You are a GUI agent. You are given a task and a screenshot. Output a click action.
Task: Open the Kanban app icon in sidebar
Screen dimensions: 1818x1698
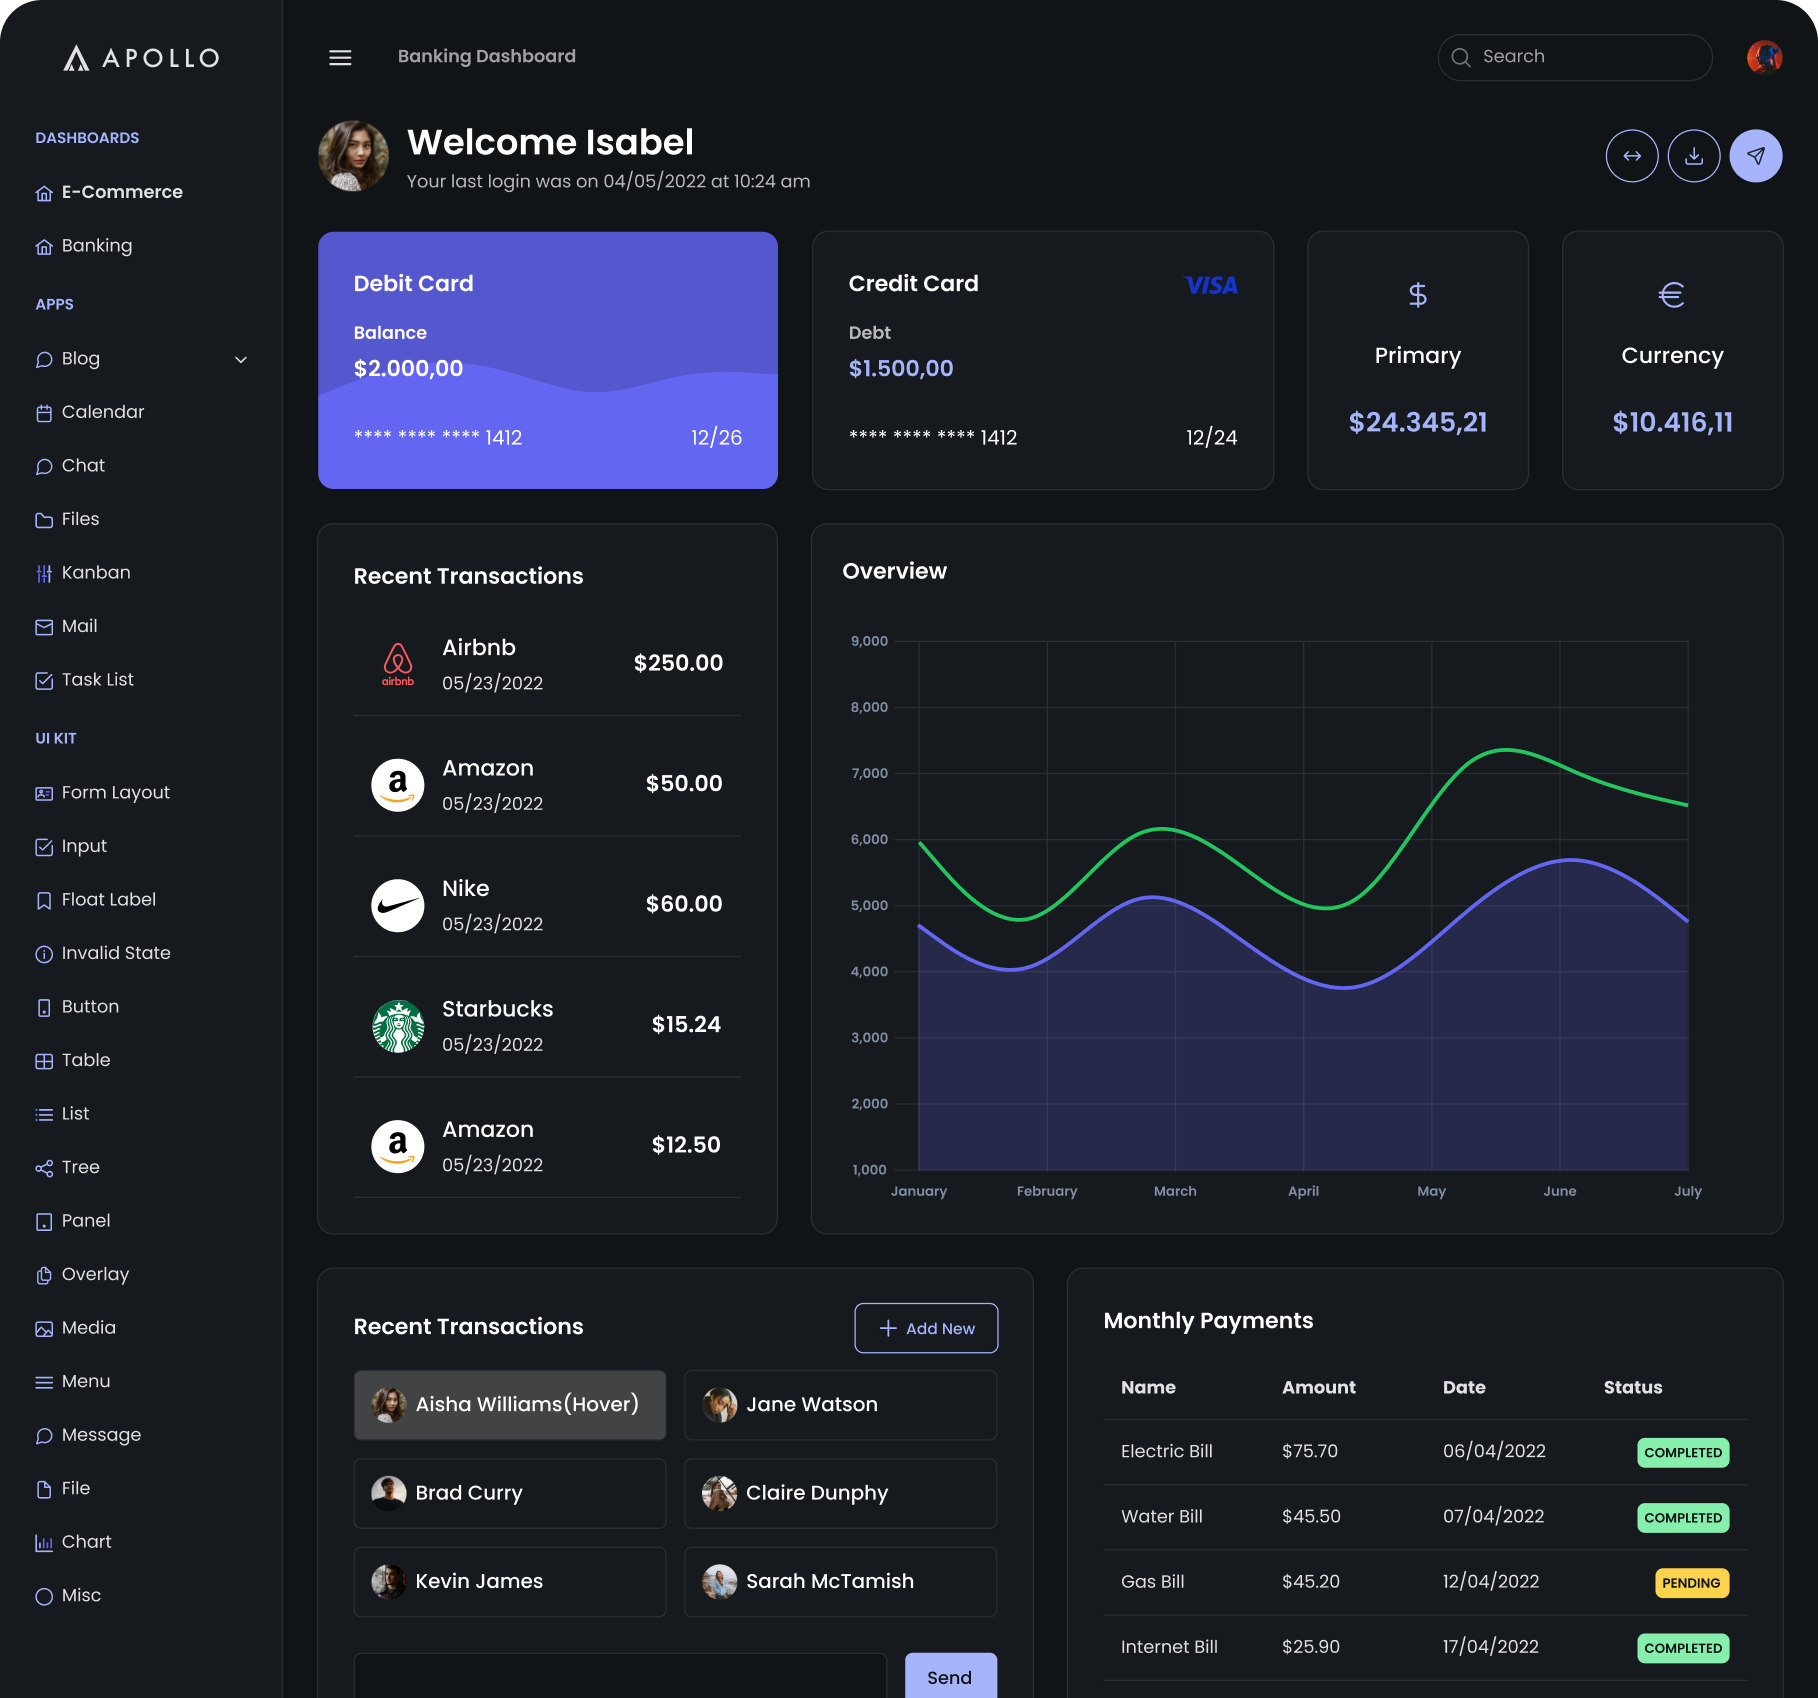pos(44,572)
